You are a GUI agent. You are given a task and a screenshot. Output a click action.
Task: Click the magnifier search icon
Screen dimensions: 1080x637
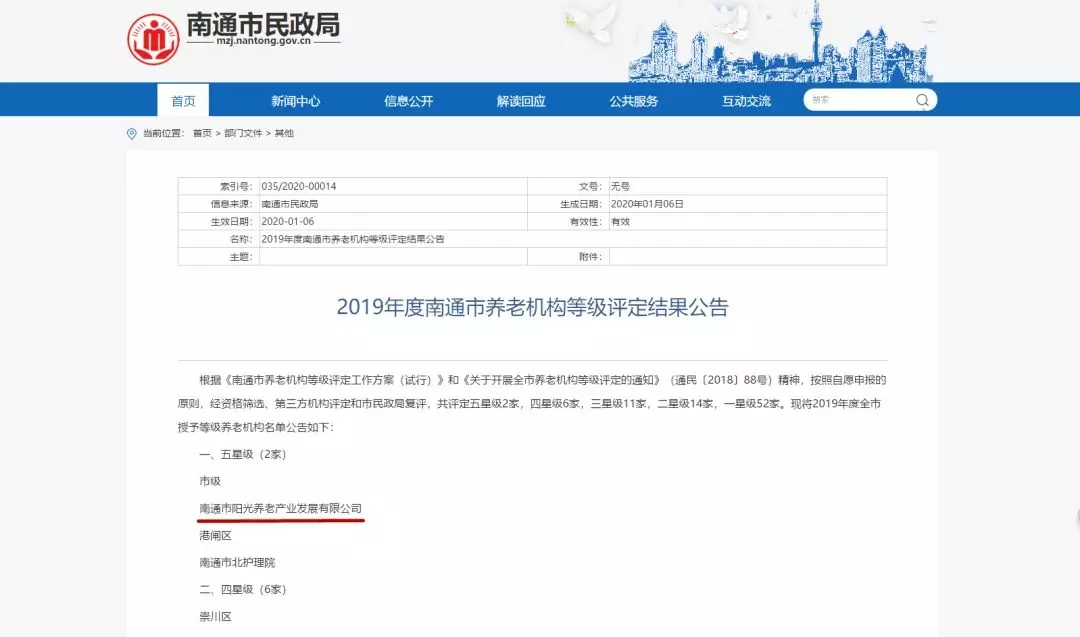coord(922,100)
